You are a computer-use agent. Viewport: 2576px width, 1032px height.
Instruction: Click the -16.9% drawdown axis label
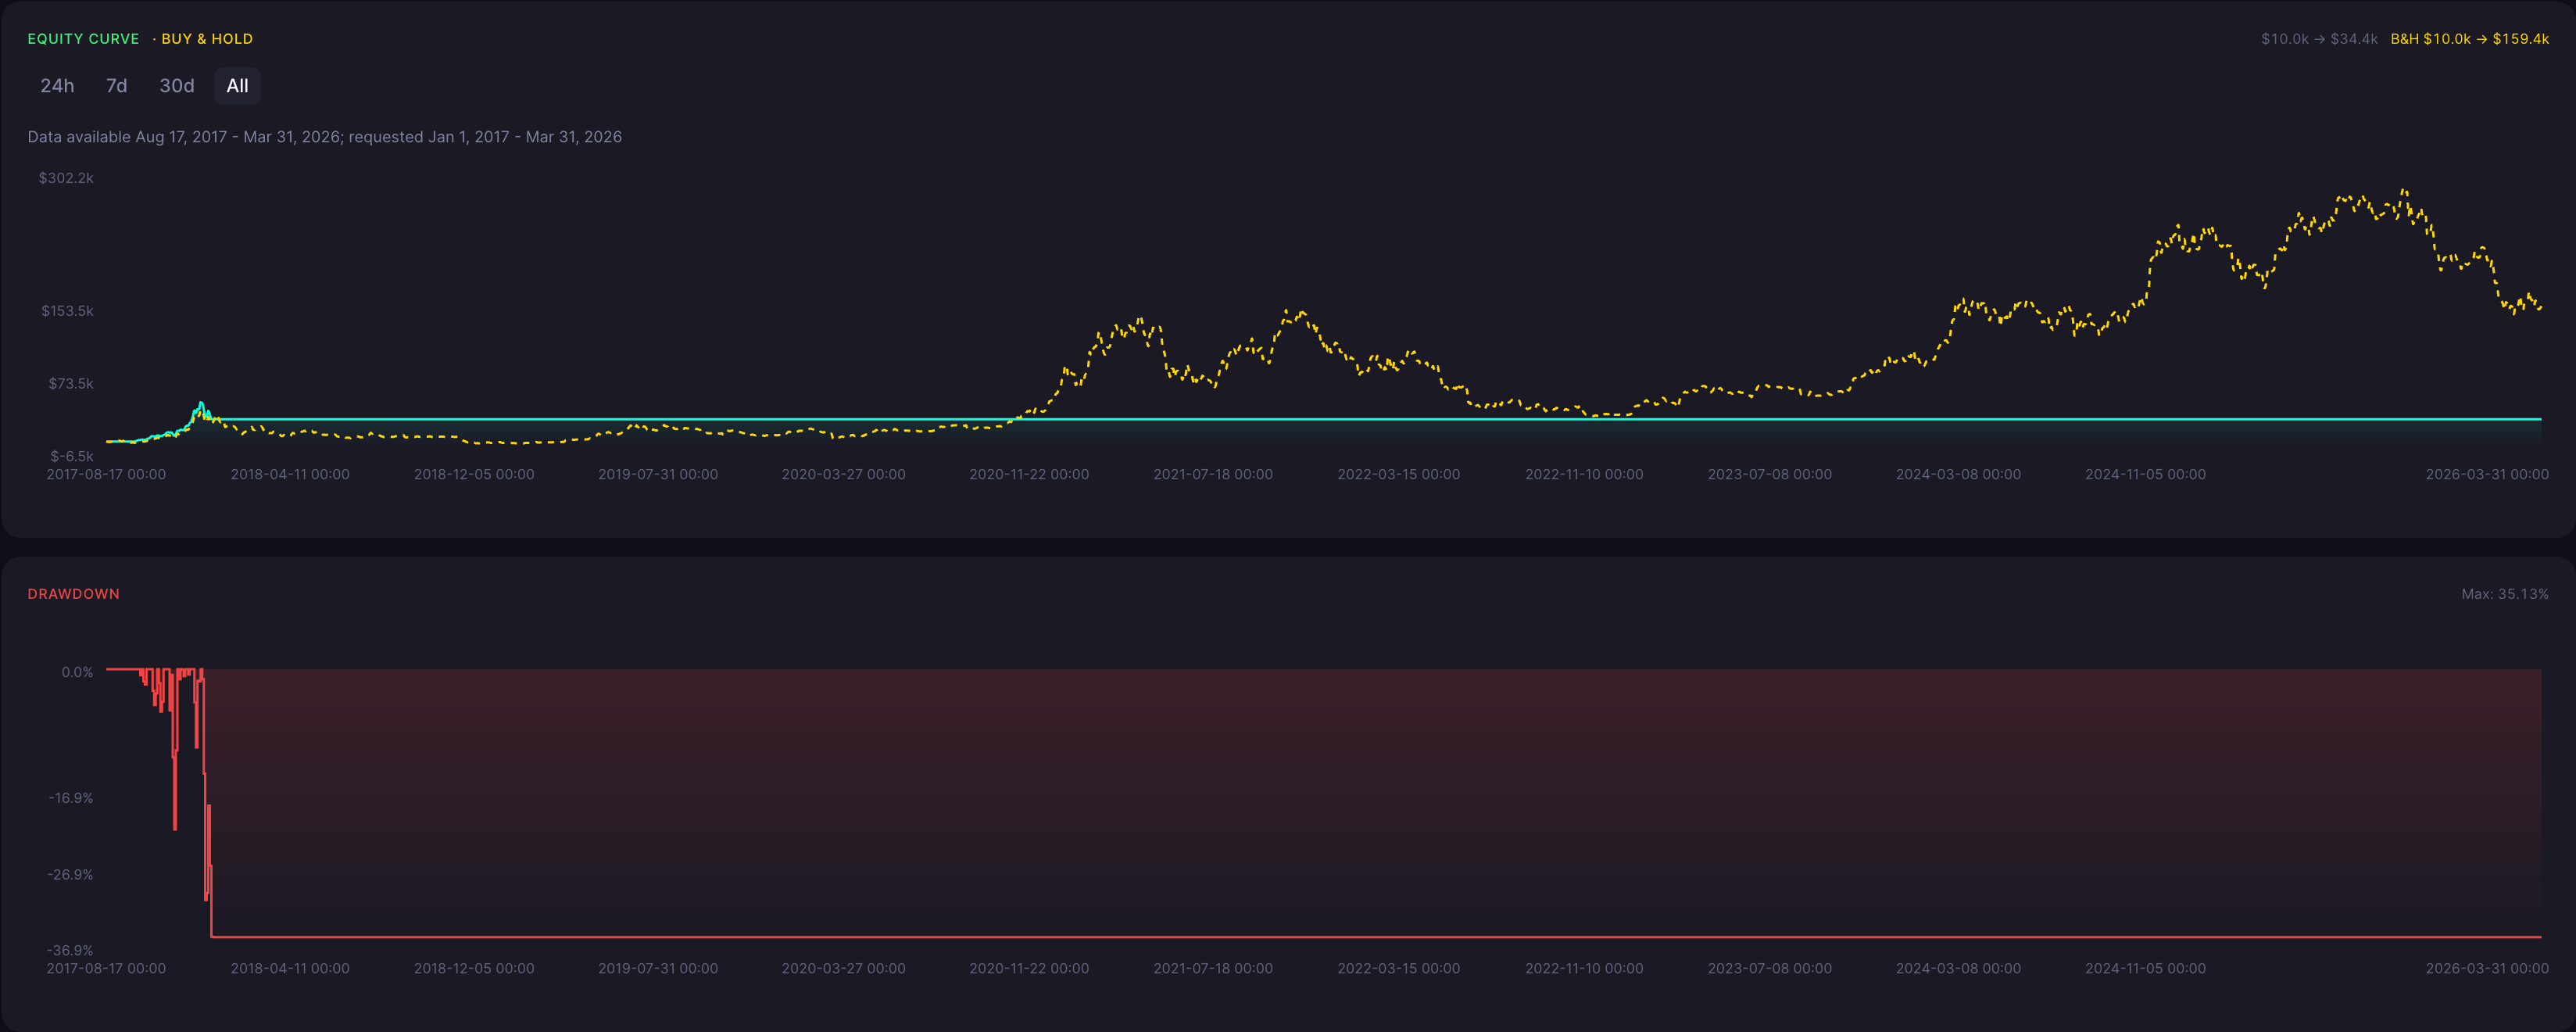[71, 798]
